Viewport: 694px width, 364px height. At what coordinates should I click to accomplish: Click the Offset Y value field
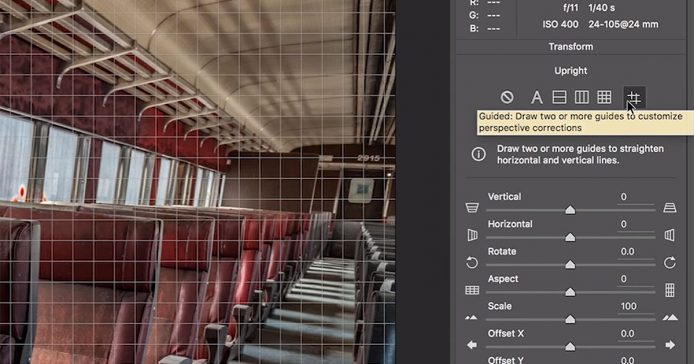pos(636,360)
